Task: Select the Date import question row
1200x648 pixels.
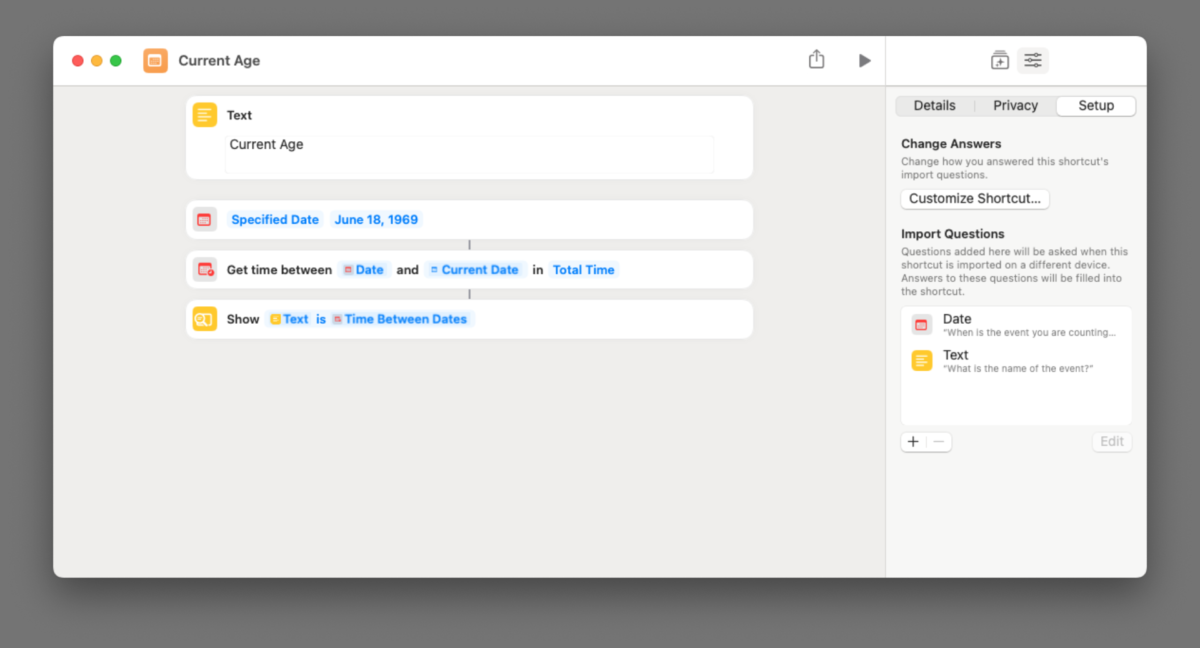Action: tap(1016, 325)
